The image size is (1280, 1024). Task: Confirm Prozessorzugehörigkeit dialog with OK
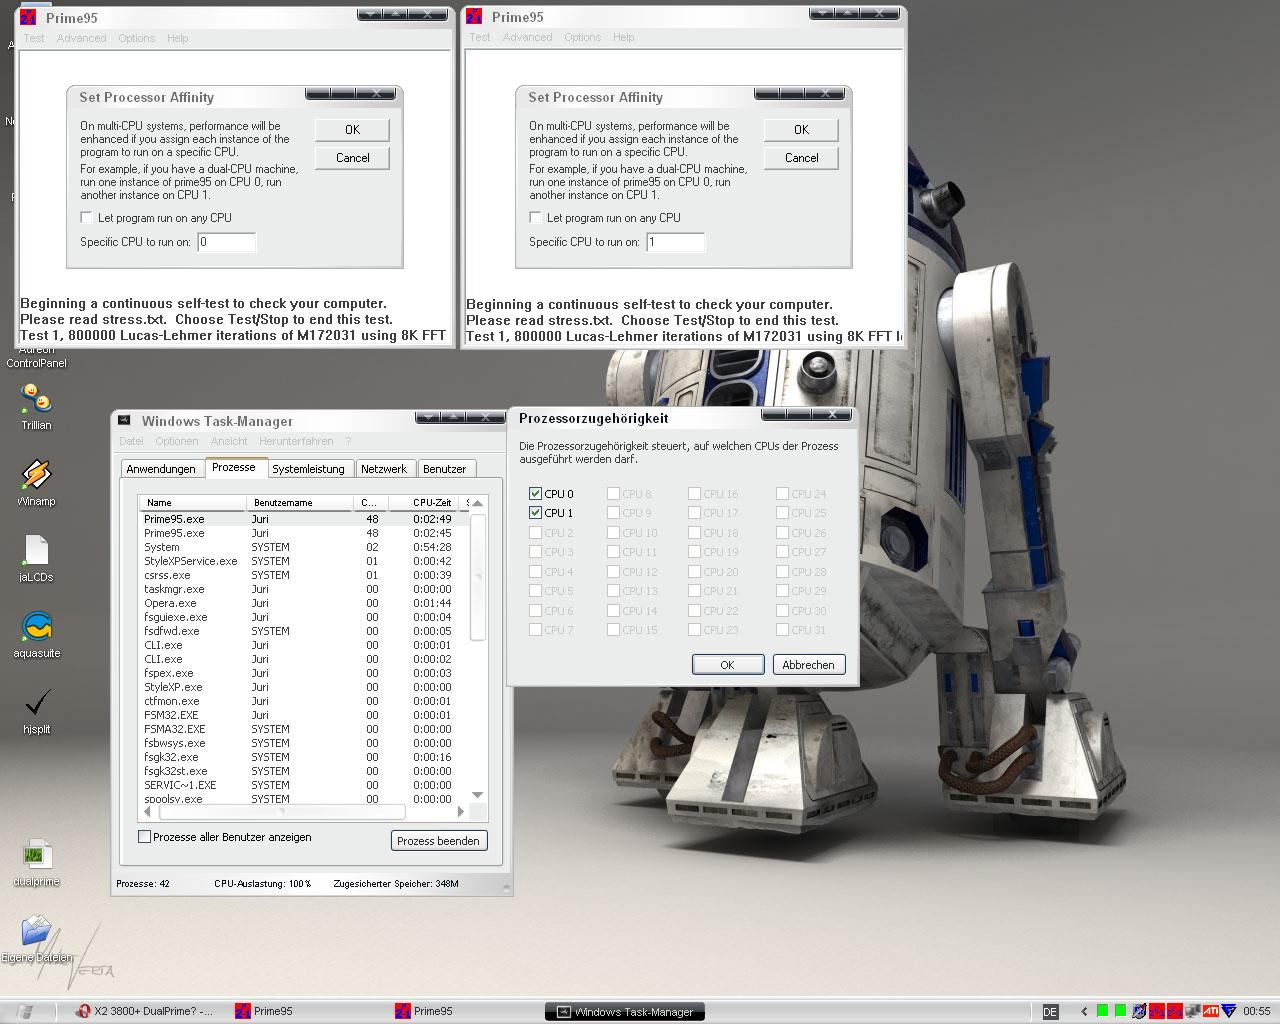[728, 664]
